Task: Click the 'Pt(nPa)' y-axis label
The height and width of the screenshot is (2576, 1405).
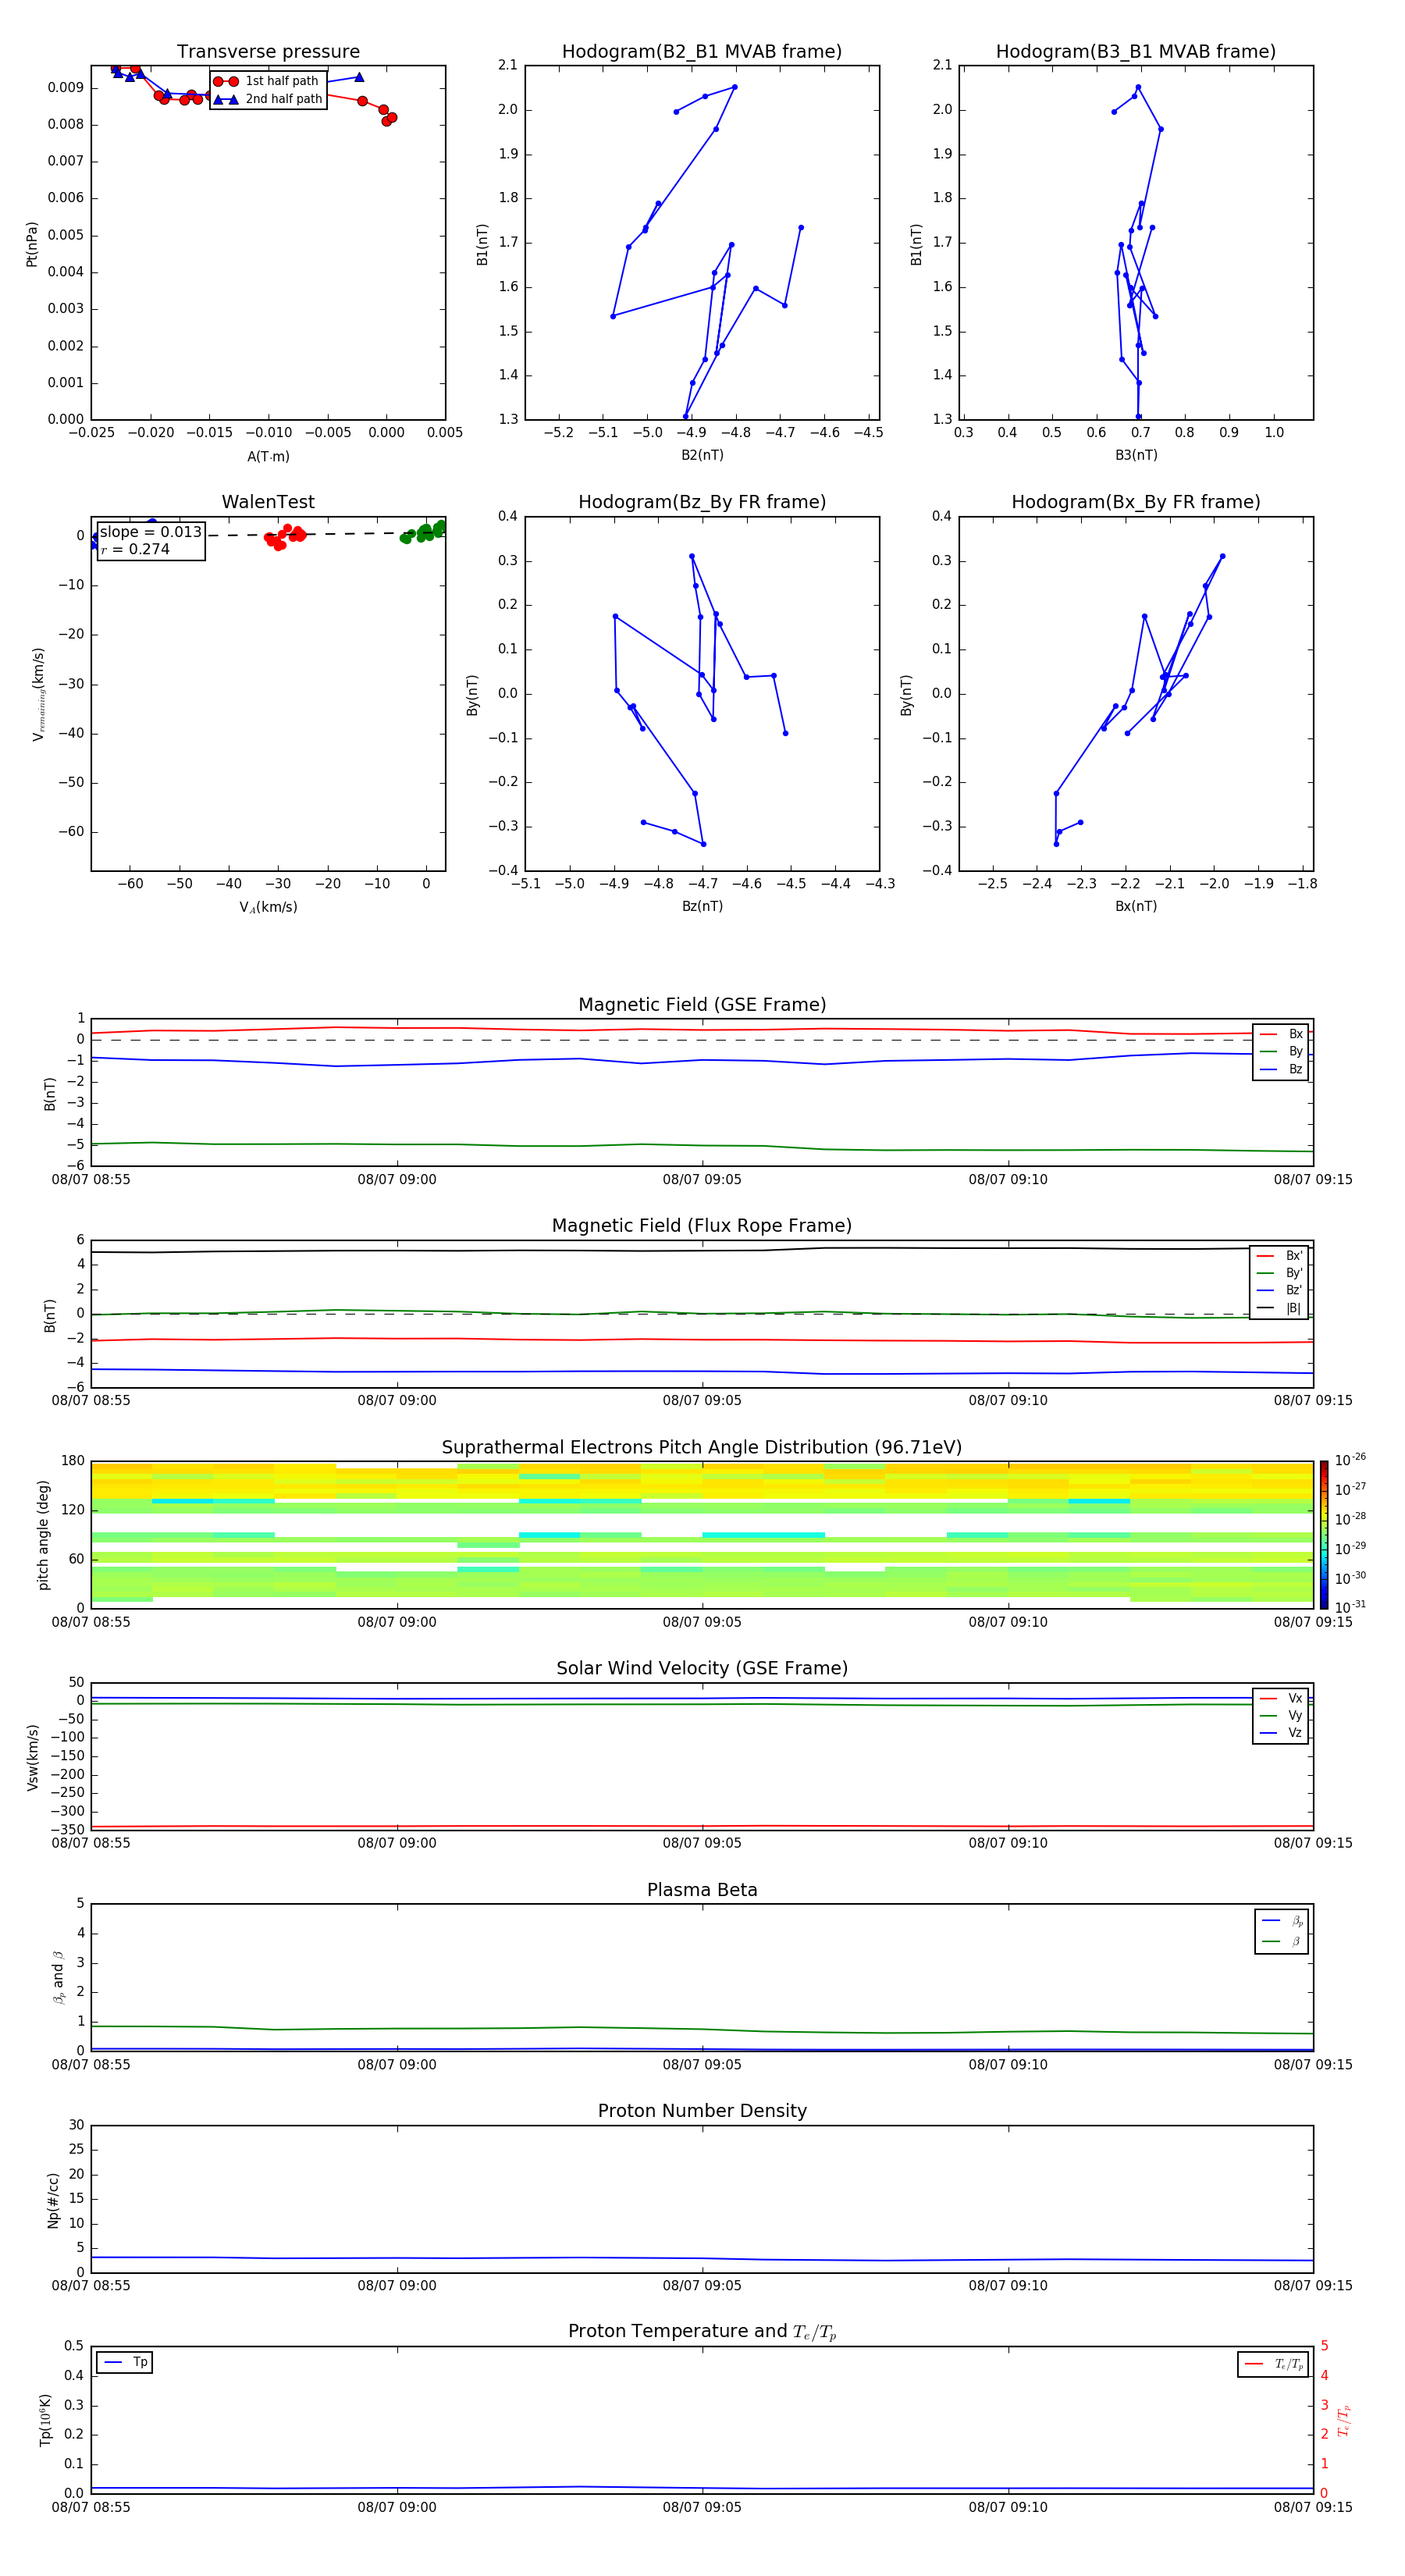Action: point(32,243)
